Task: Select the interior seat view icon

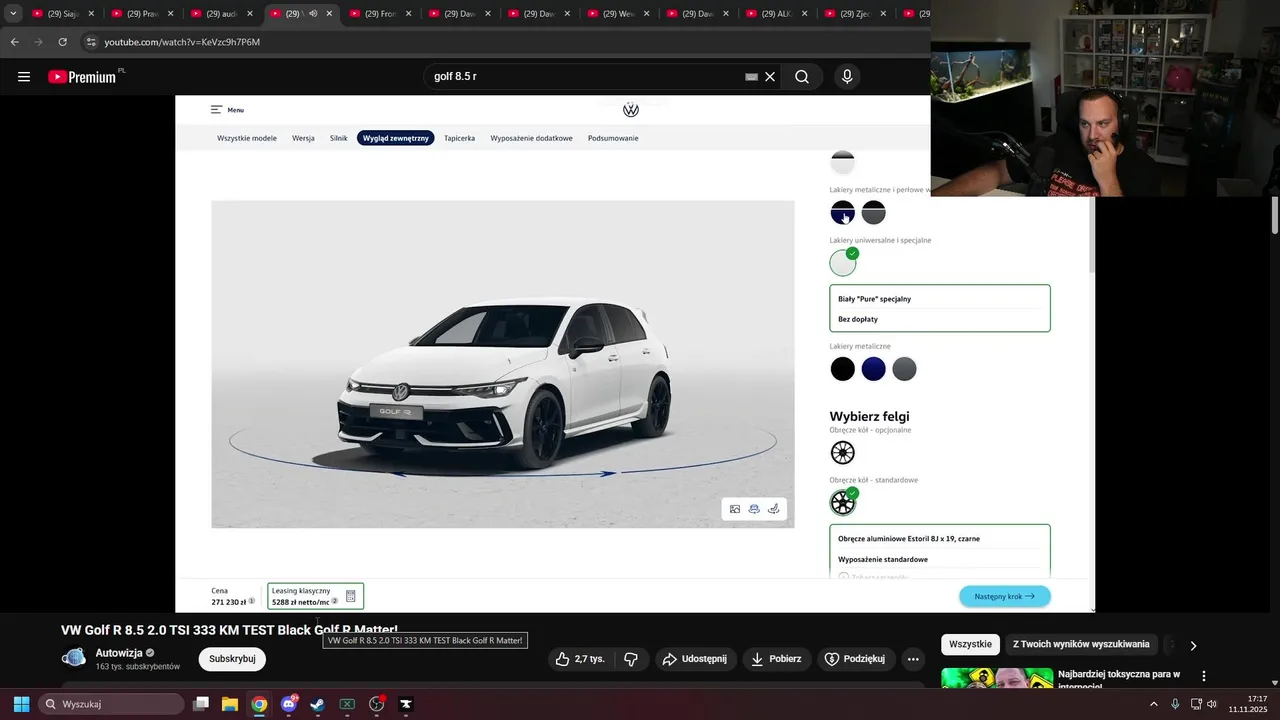Action: coord(774,509)
